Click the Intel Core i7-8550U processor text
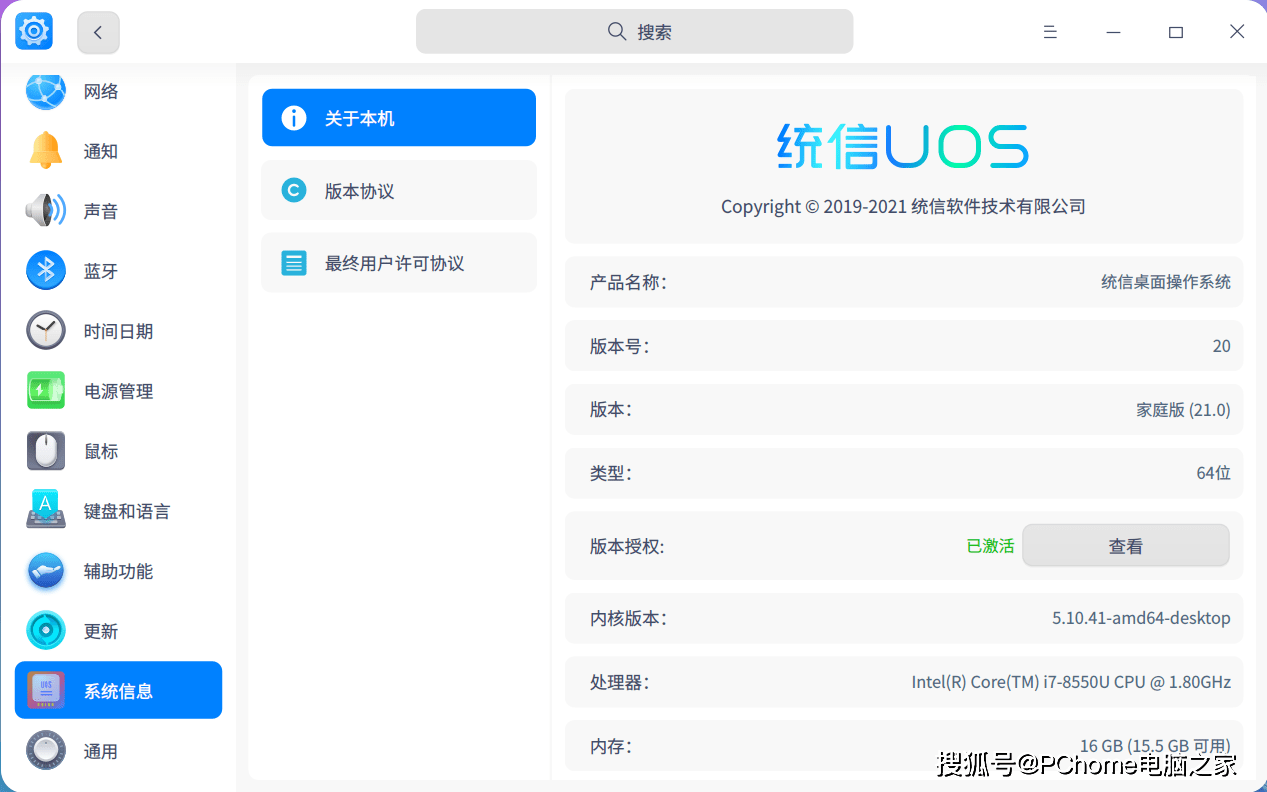Image resolution: width=1267 pixels, height=792 pixels. (x=1071, y=682)
